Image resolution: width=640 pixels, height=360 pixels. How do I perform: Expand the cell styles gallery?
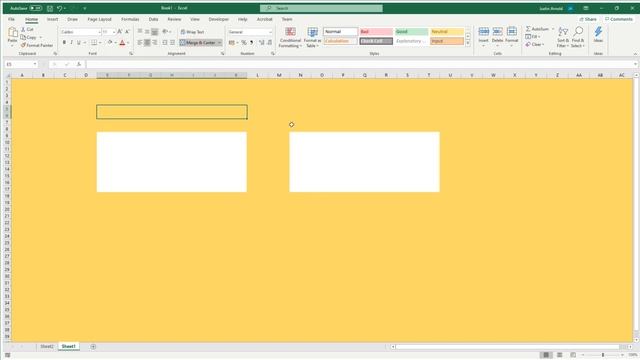coord(468,44)
